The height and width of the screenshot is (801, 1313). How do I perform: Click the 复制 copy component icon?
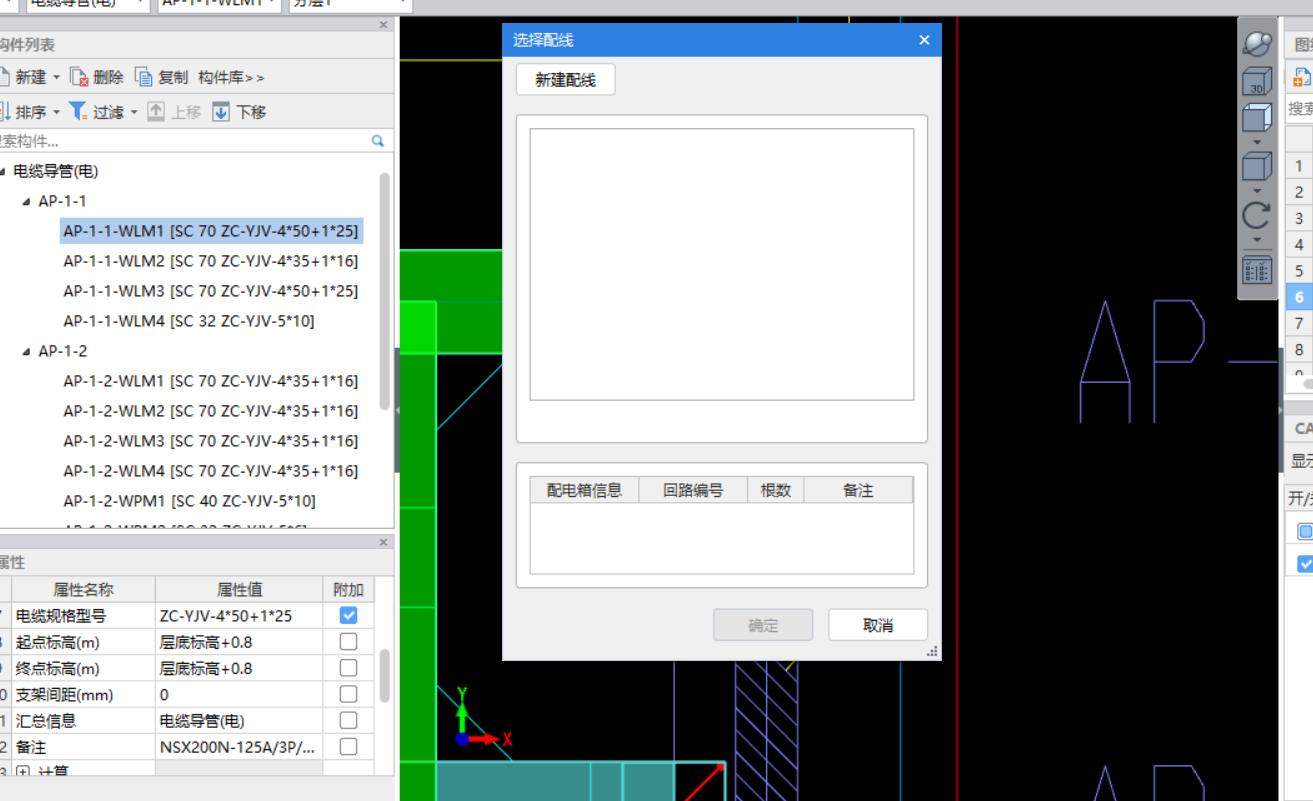coord(144,77)
